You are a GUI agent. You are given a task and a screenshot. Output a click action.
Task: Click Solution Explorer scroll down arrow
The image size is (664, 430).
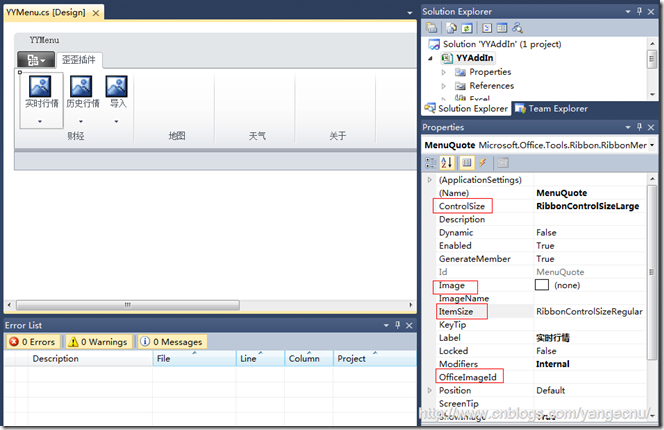coord(652,94)
